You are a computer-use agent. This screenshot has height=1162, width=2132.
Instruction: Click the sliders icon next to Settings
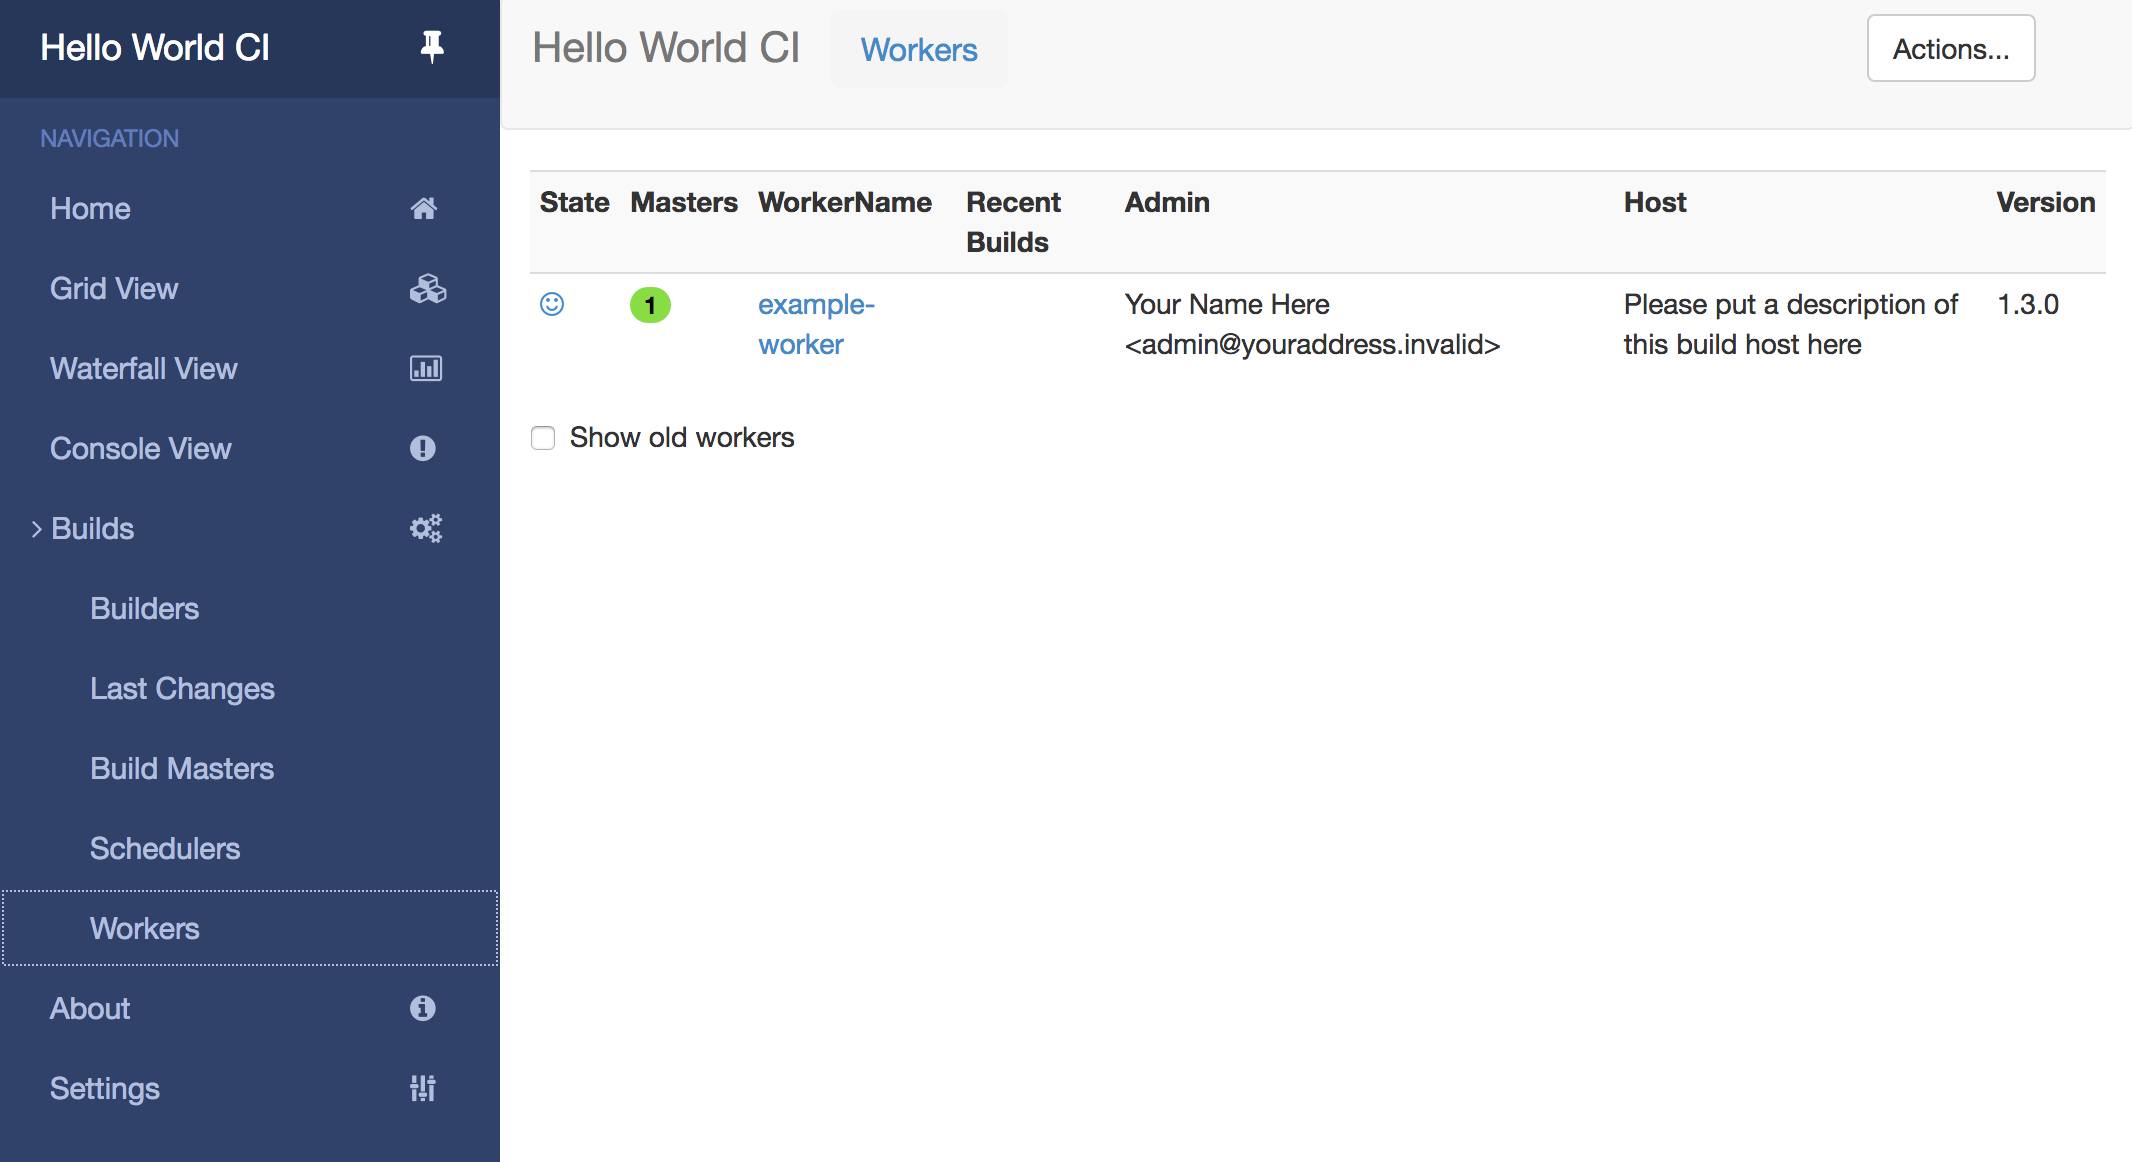(x=423, y=1087)
